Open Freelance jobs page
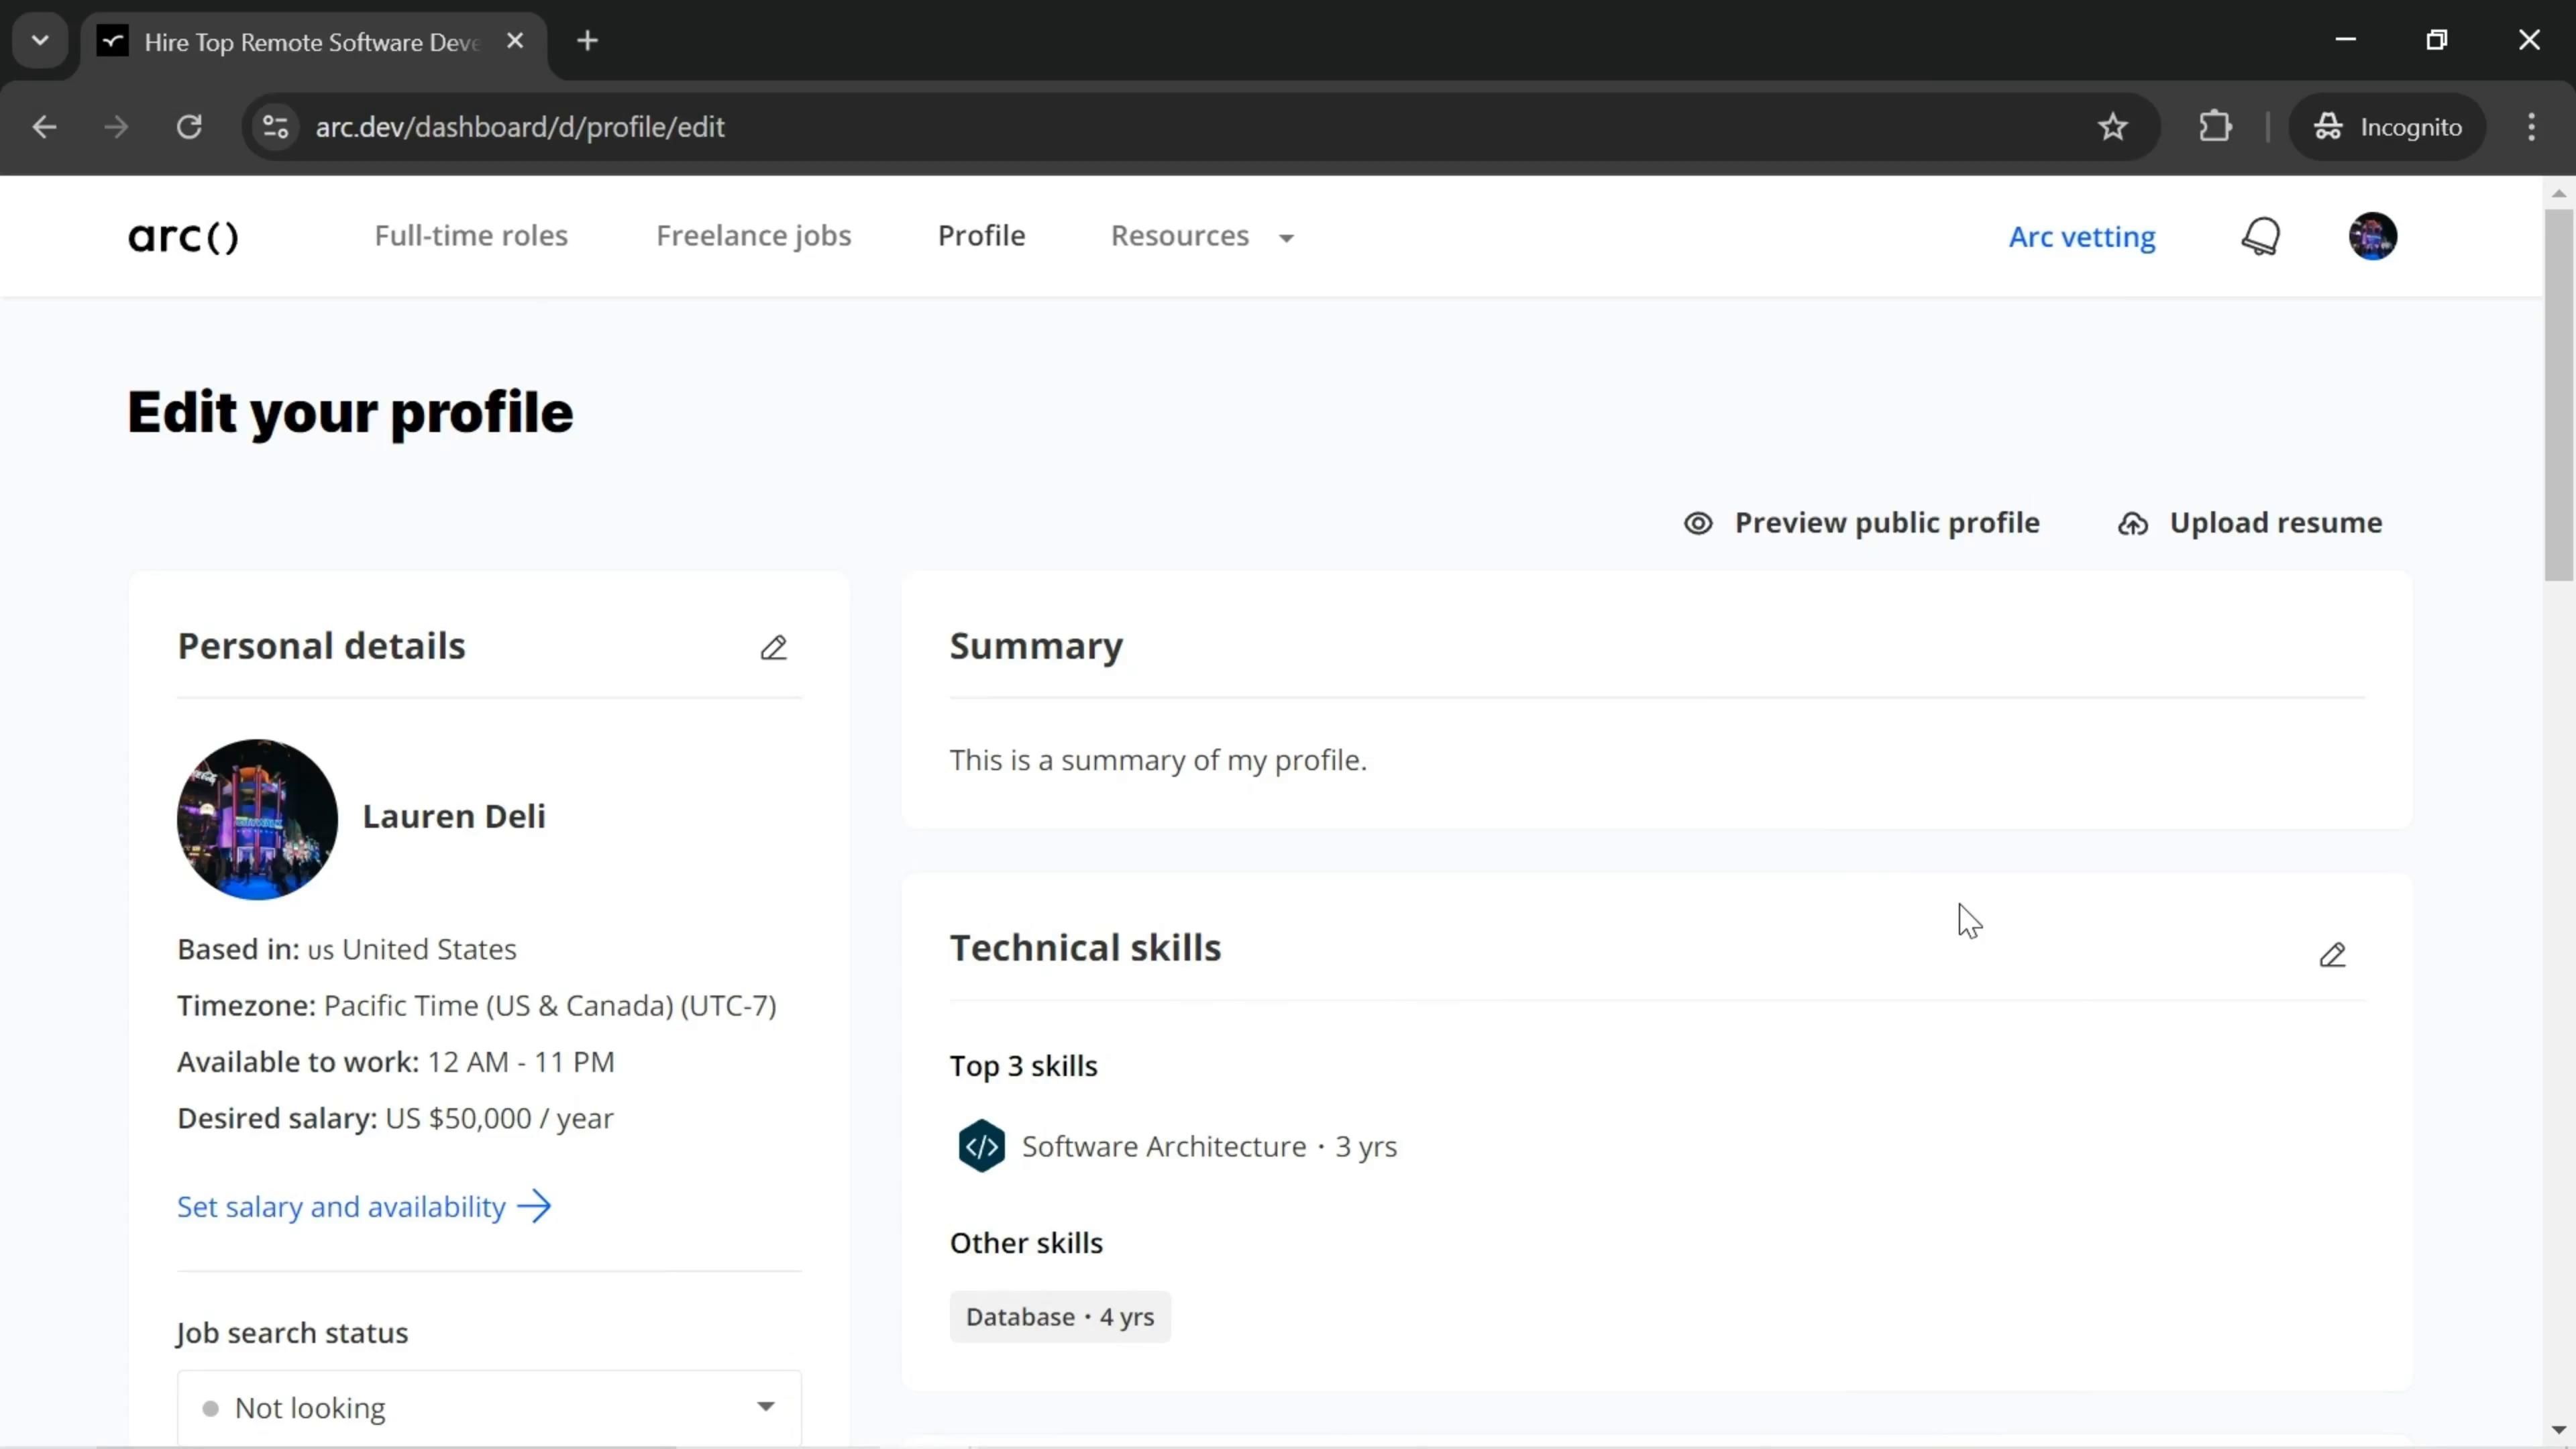The image size is (2576, 1449). [x=753, y=236]
